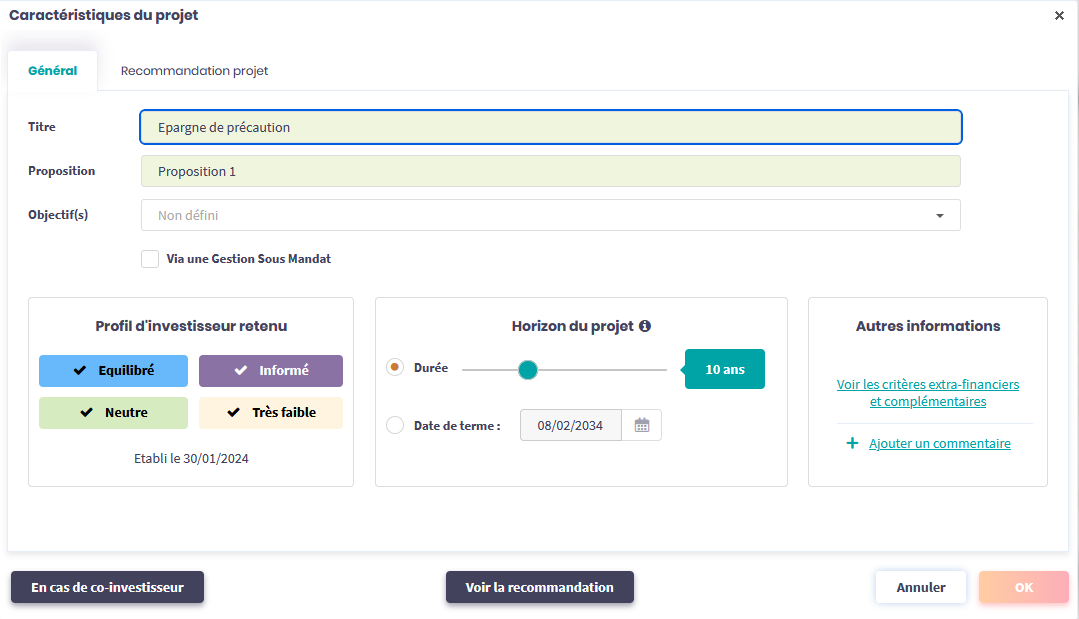
Task: Select the Durée radio button
Action: click(x=395, y=368)
